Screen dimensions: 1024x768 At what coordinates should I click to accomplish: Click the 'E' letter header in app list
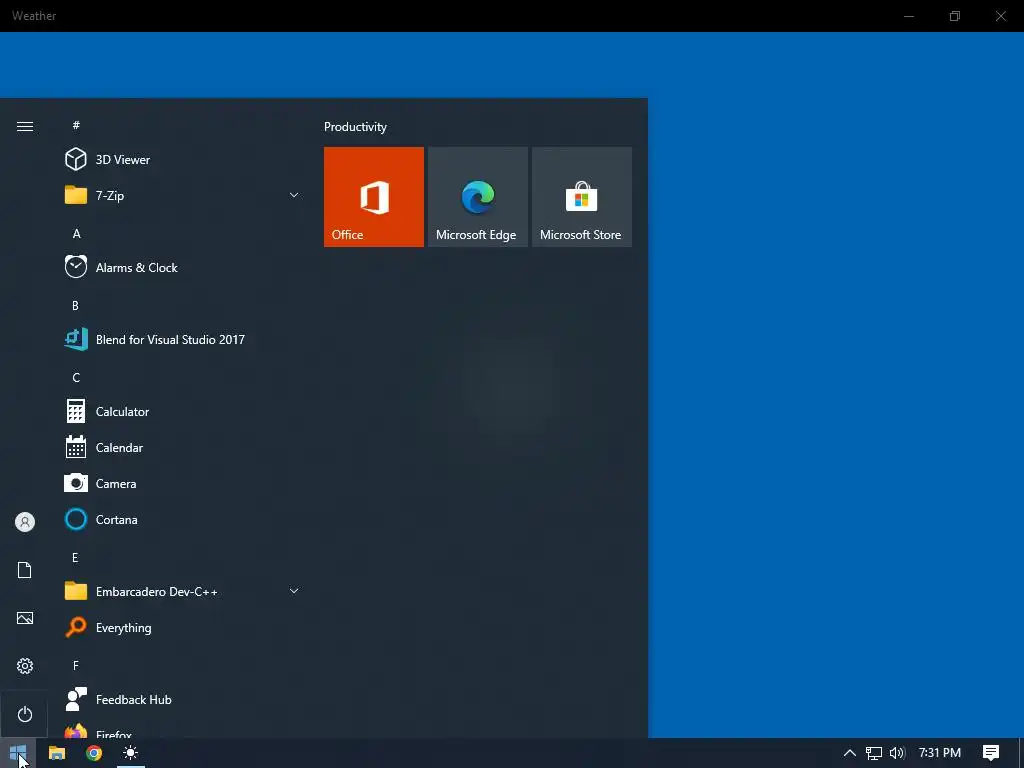75,558
